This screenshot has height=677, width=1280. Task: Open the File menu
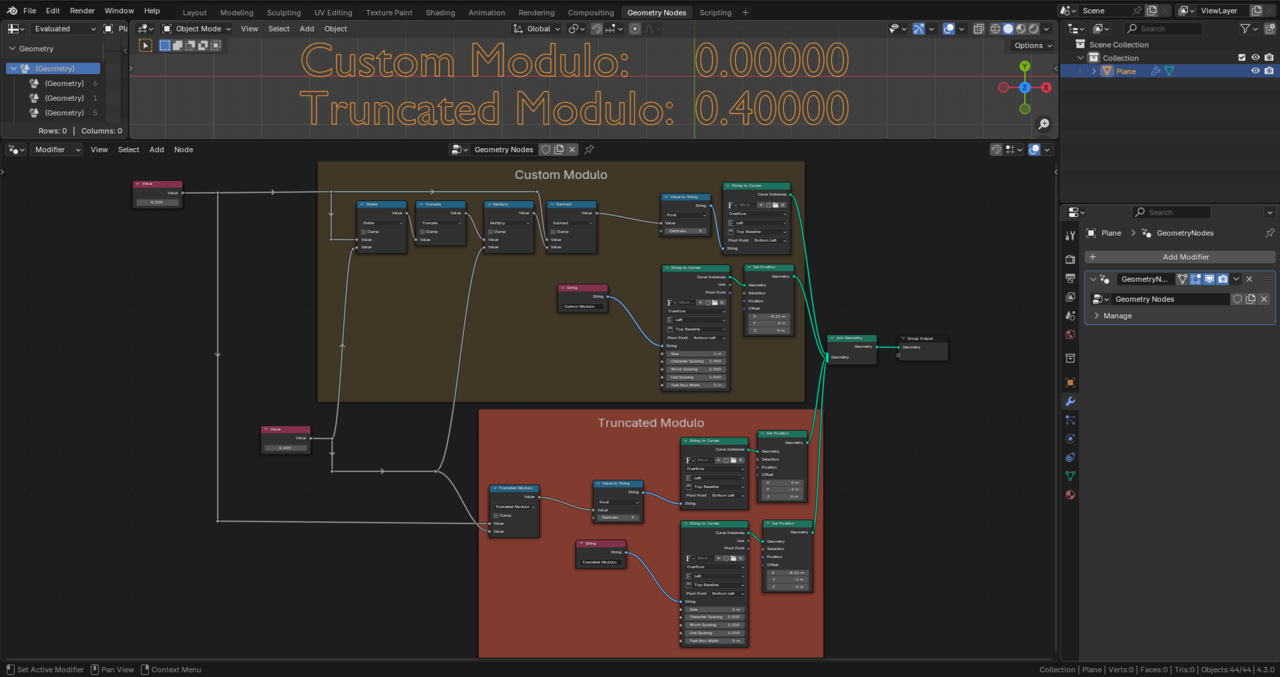pyautogui.click(x=30, y=11)
